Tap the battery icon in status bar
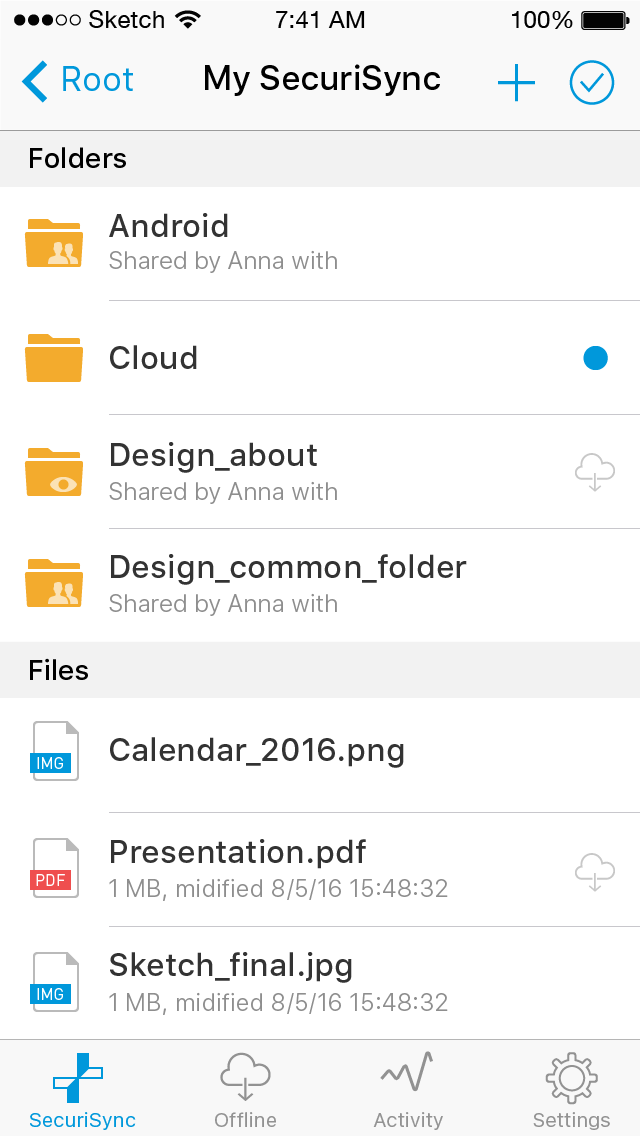Image resolution: width=640 pixels, height=1136 pixels. (x=605, y=21)
